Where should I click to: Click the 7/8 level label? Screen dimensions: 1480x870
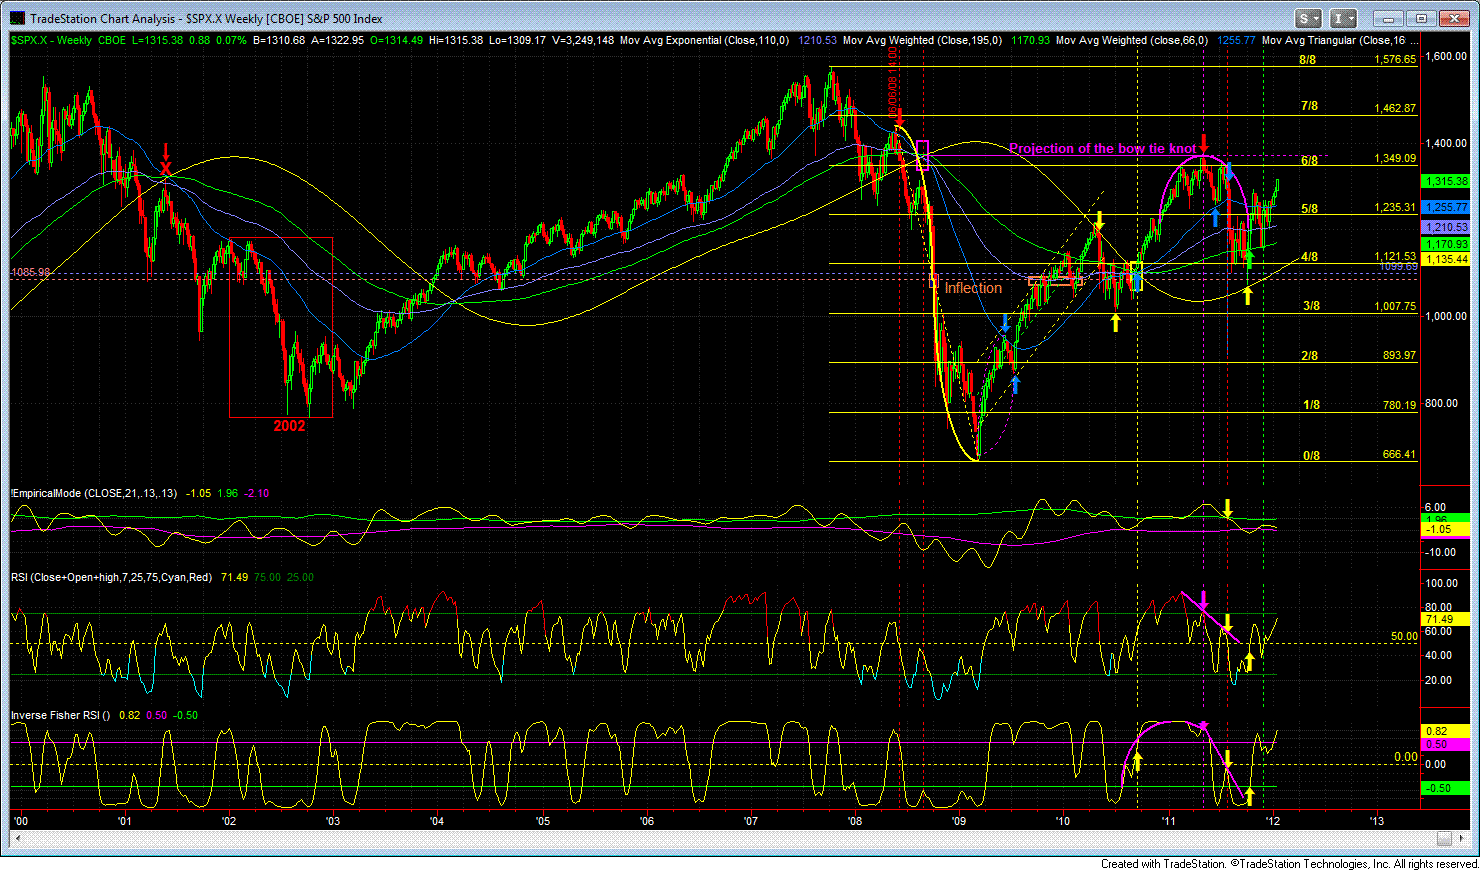1310,106
